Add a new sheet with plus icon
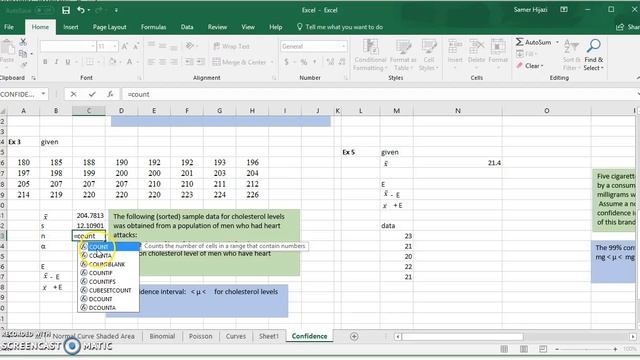640x360 pixels. 354,336
